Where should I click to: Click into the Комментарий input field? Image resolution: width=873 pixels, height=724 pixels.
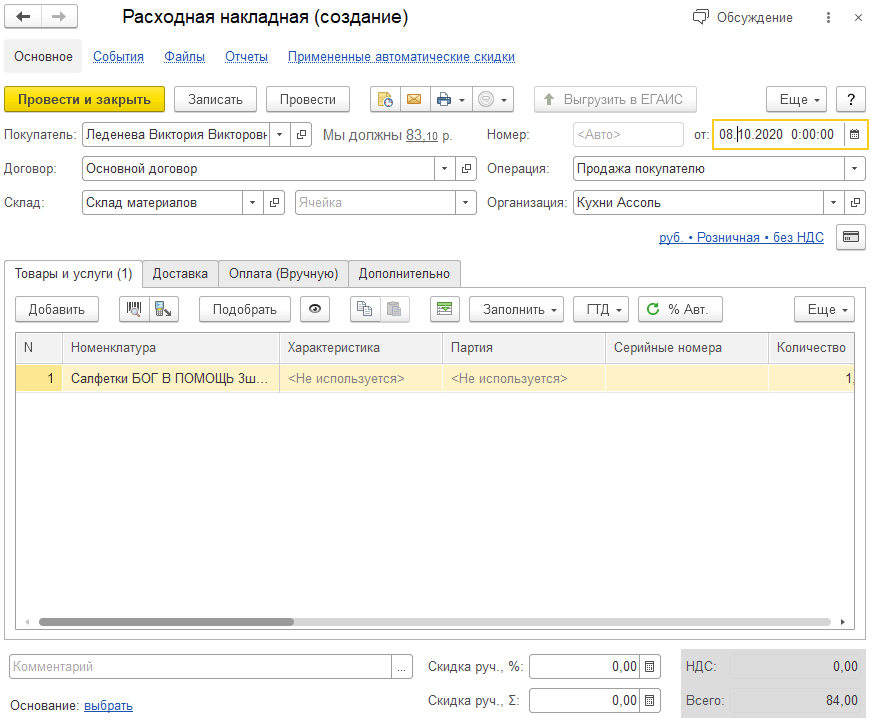(x=200, y=667)
